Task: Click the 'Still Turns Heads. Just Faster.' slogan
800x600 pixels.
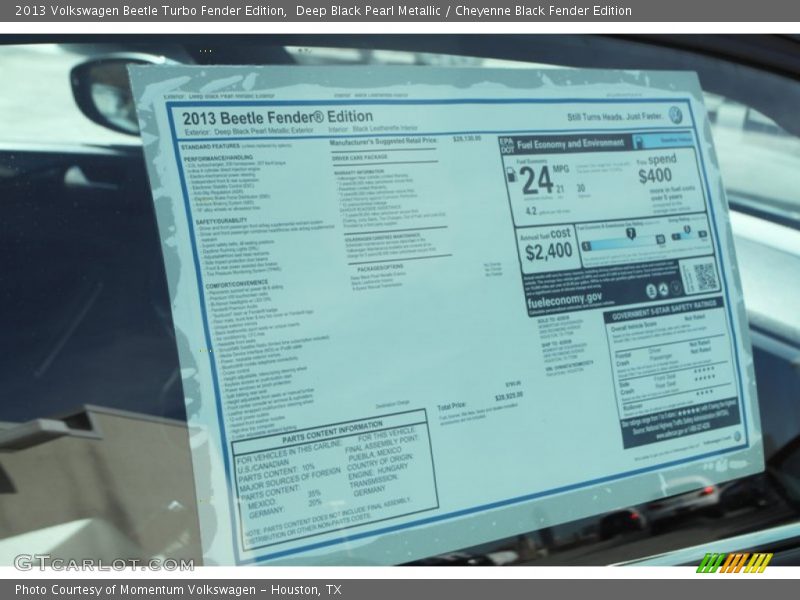Action: point(615,117)
